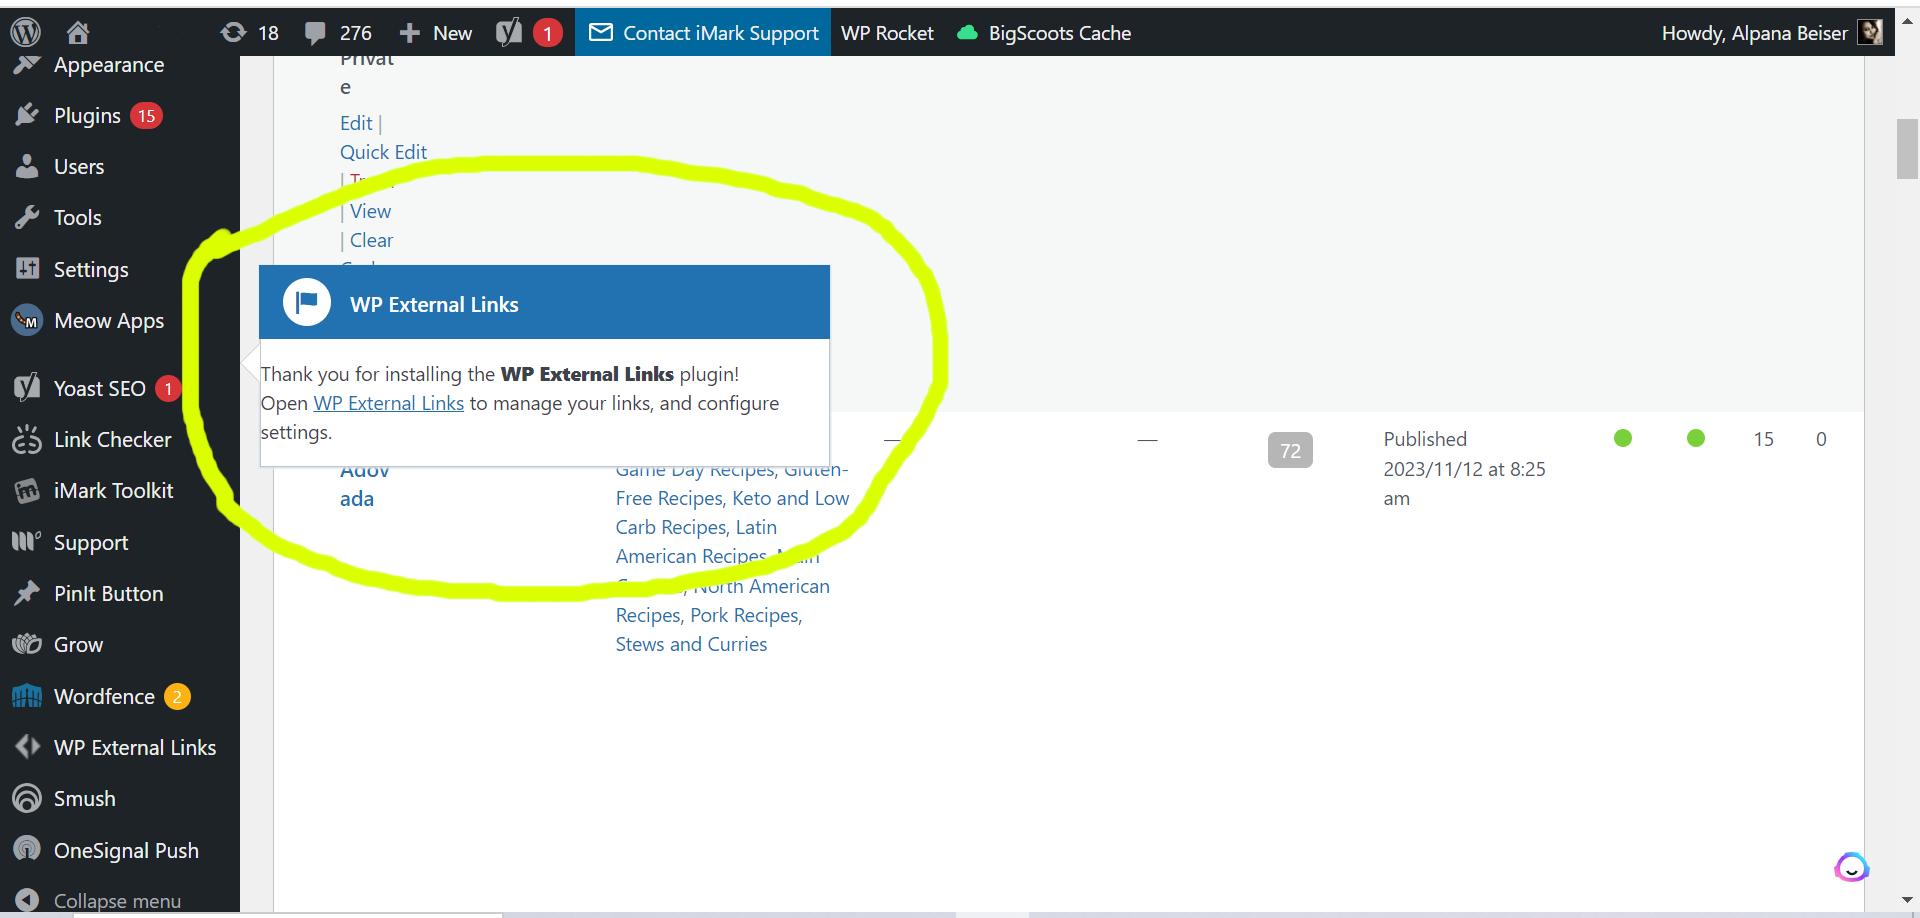Click the iMark Toolkit icon

click(27, 490)
